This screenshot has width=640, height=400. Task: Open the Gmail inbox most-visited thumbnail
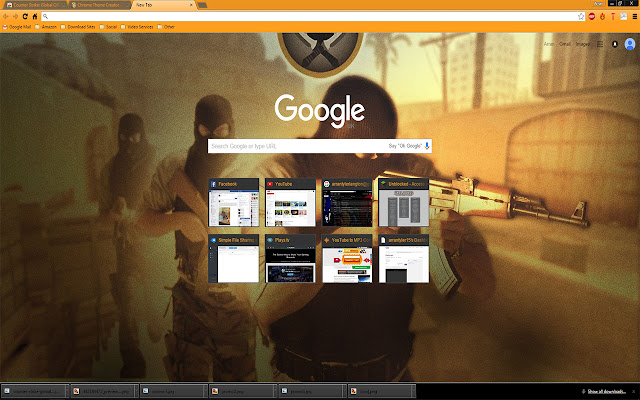coord(347,202)
